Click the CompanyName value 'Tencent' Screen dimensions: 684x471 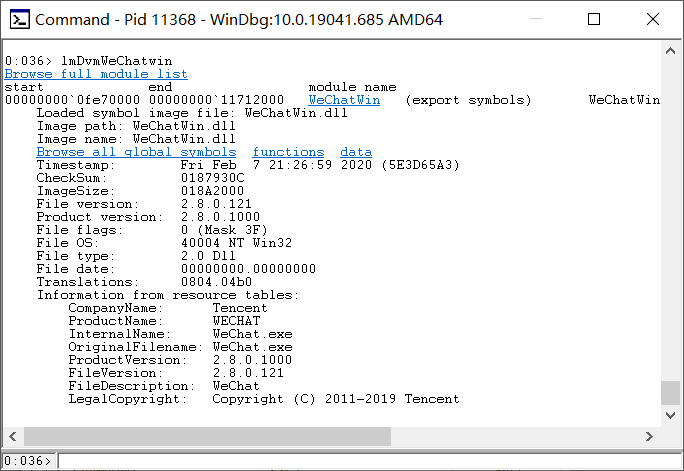[x=240, y=308]
